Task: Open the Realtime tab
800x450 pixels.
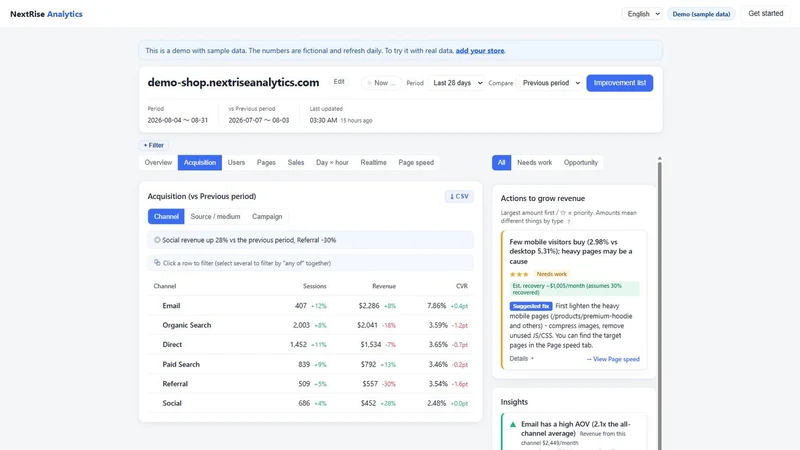Action: 373,162
